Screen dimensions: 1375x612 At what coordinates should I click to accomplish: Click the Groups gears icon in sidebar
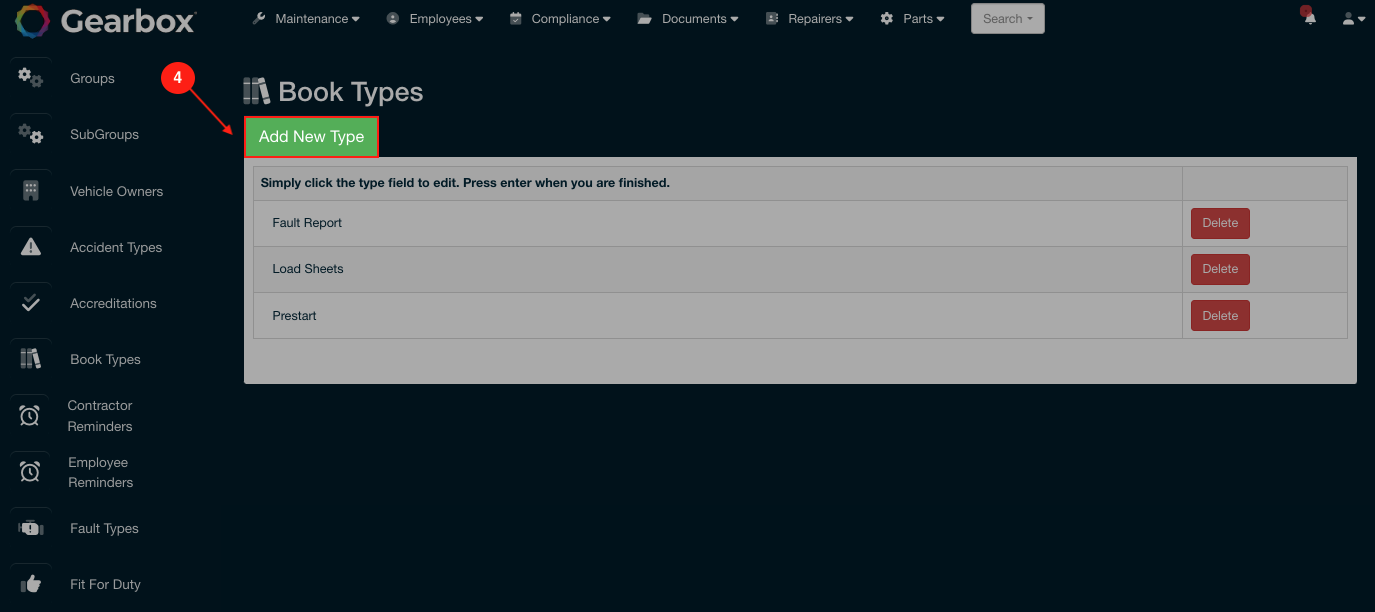31,78
